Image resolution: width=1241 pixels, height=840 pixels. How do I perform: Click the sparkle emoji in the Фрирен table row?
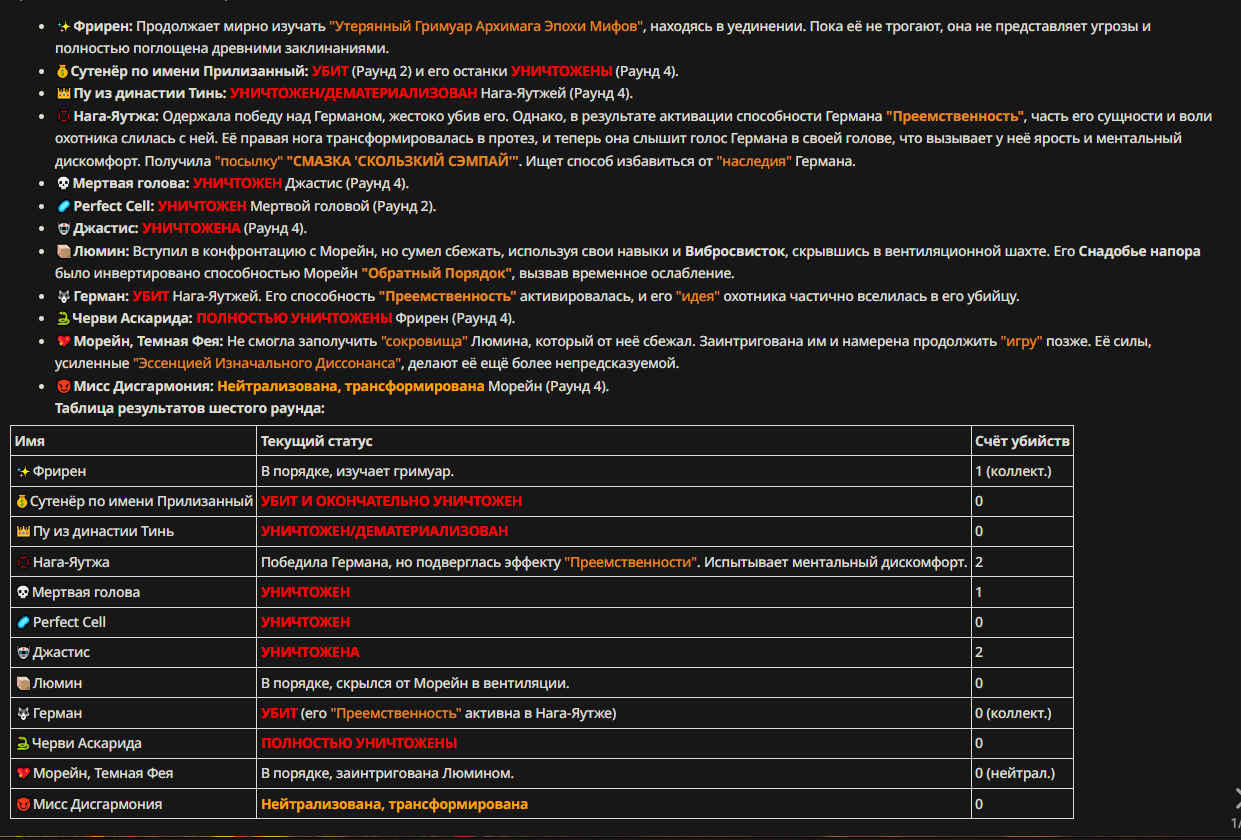click(x=23, y=471)
